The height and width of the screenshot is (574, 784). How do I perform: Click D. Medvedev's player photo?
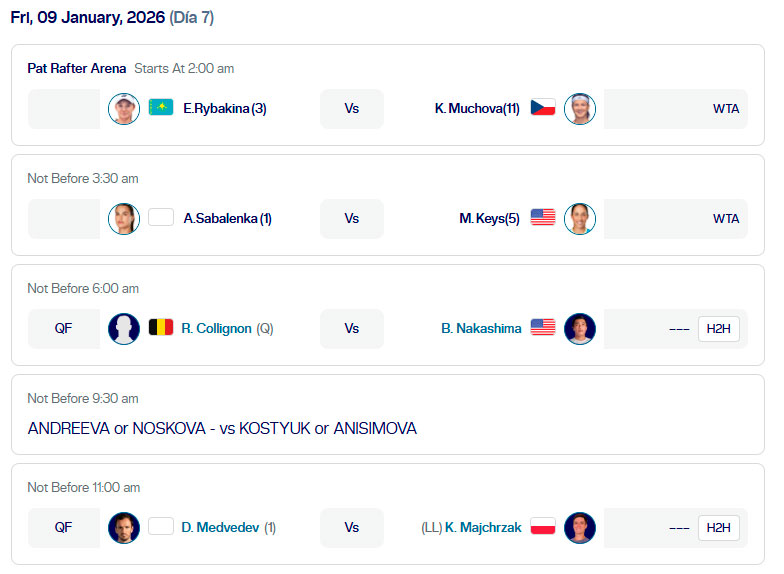(x=124, y=527)
